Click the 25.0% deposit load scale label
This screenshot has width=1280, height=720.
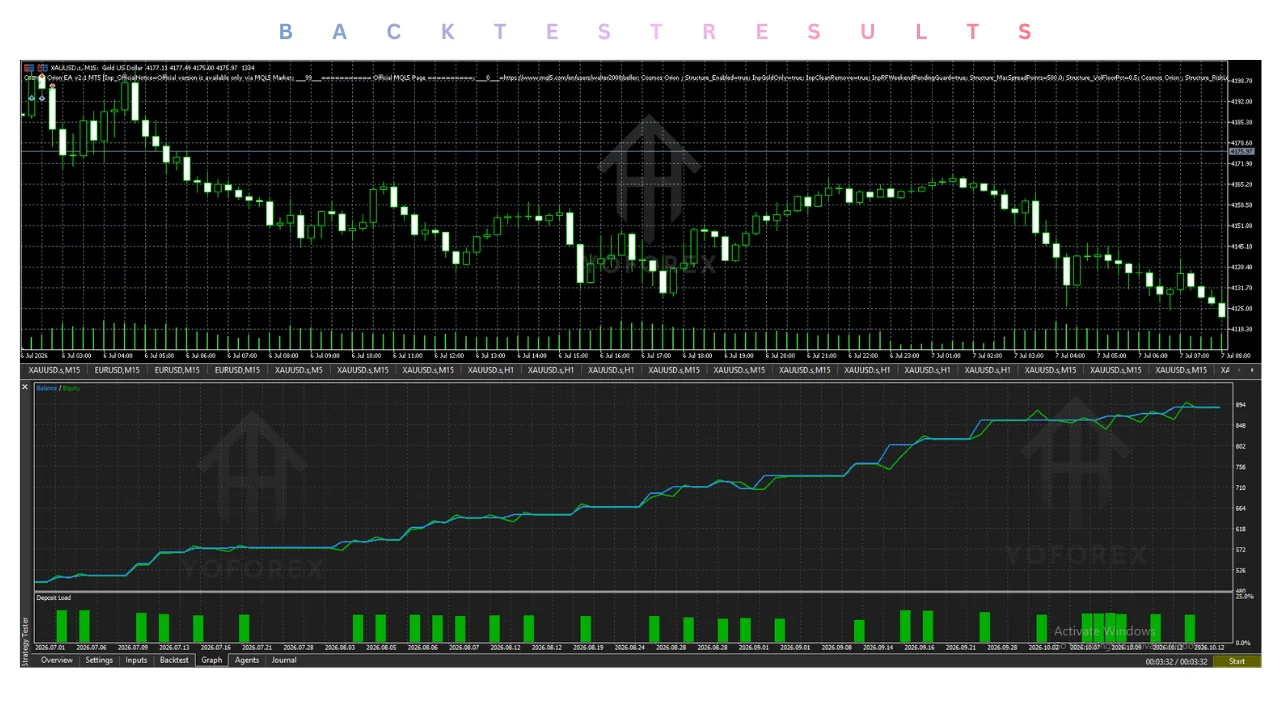click(1244, 597)
